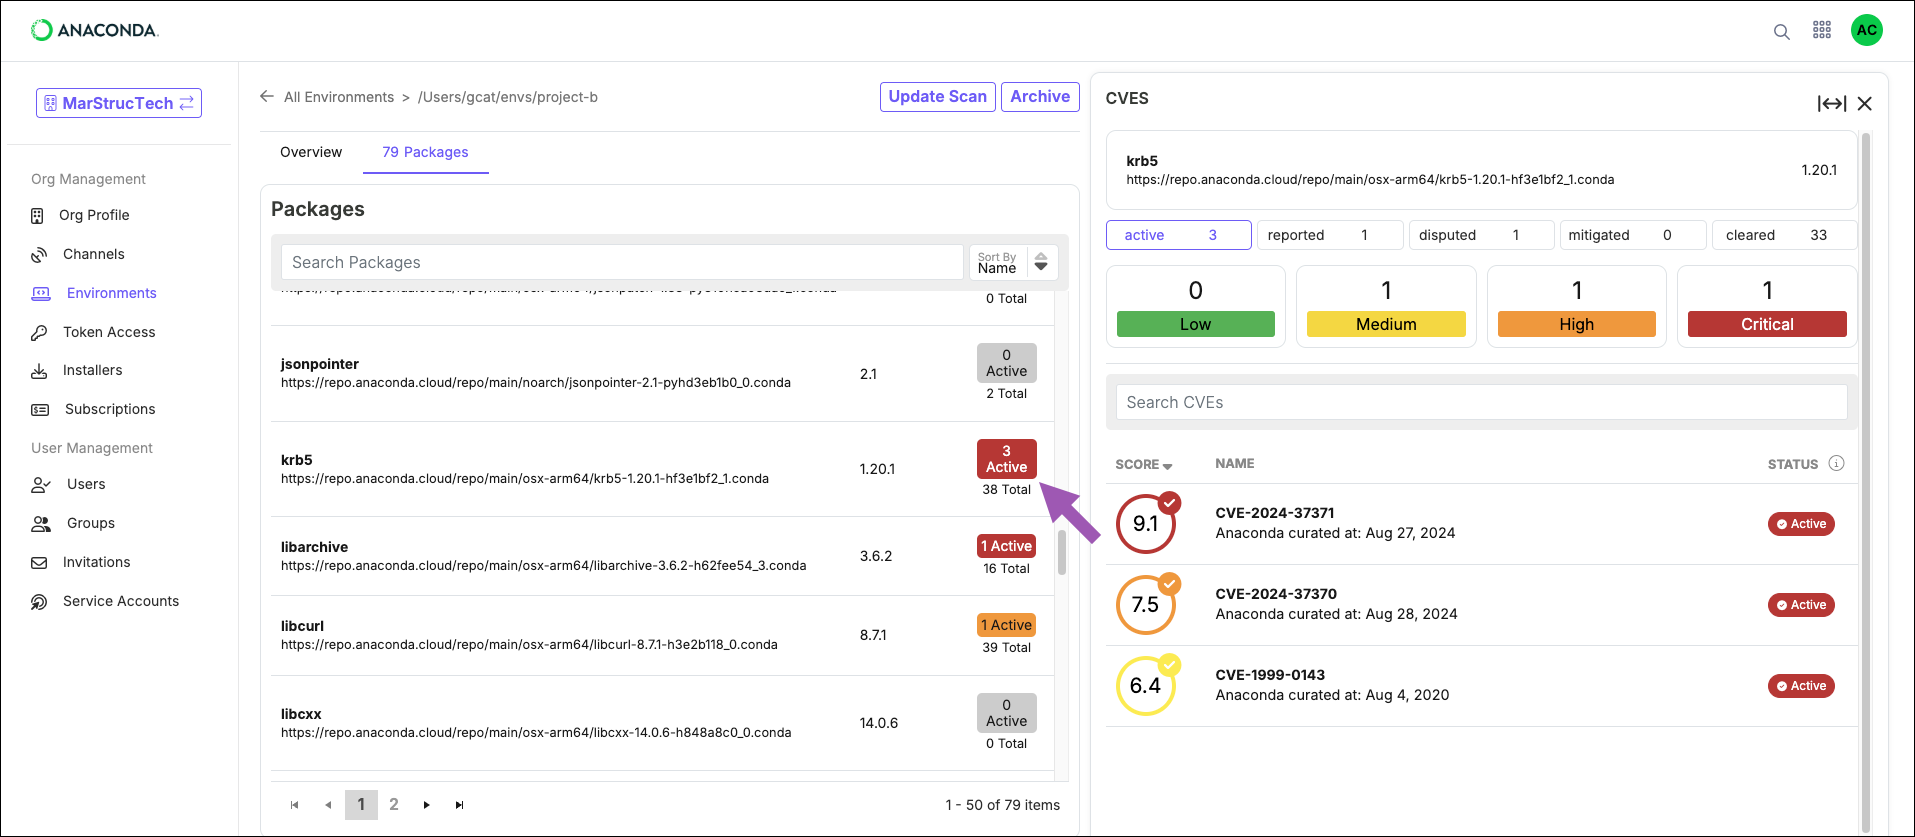1915x837 pixels.
Task: Click the Groups icon in sidebar
Action: tap(41, 524)
